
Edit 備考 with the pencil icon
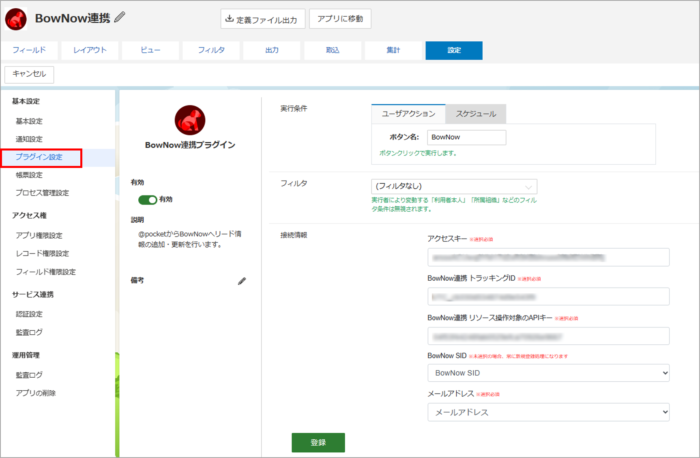pos(242,281)
